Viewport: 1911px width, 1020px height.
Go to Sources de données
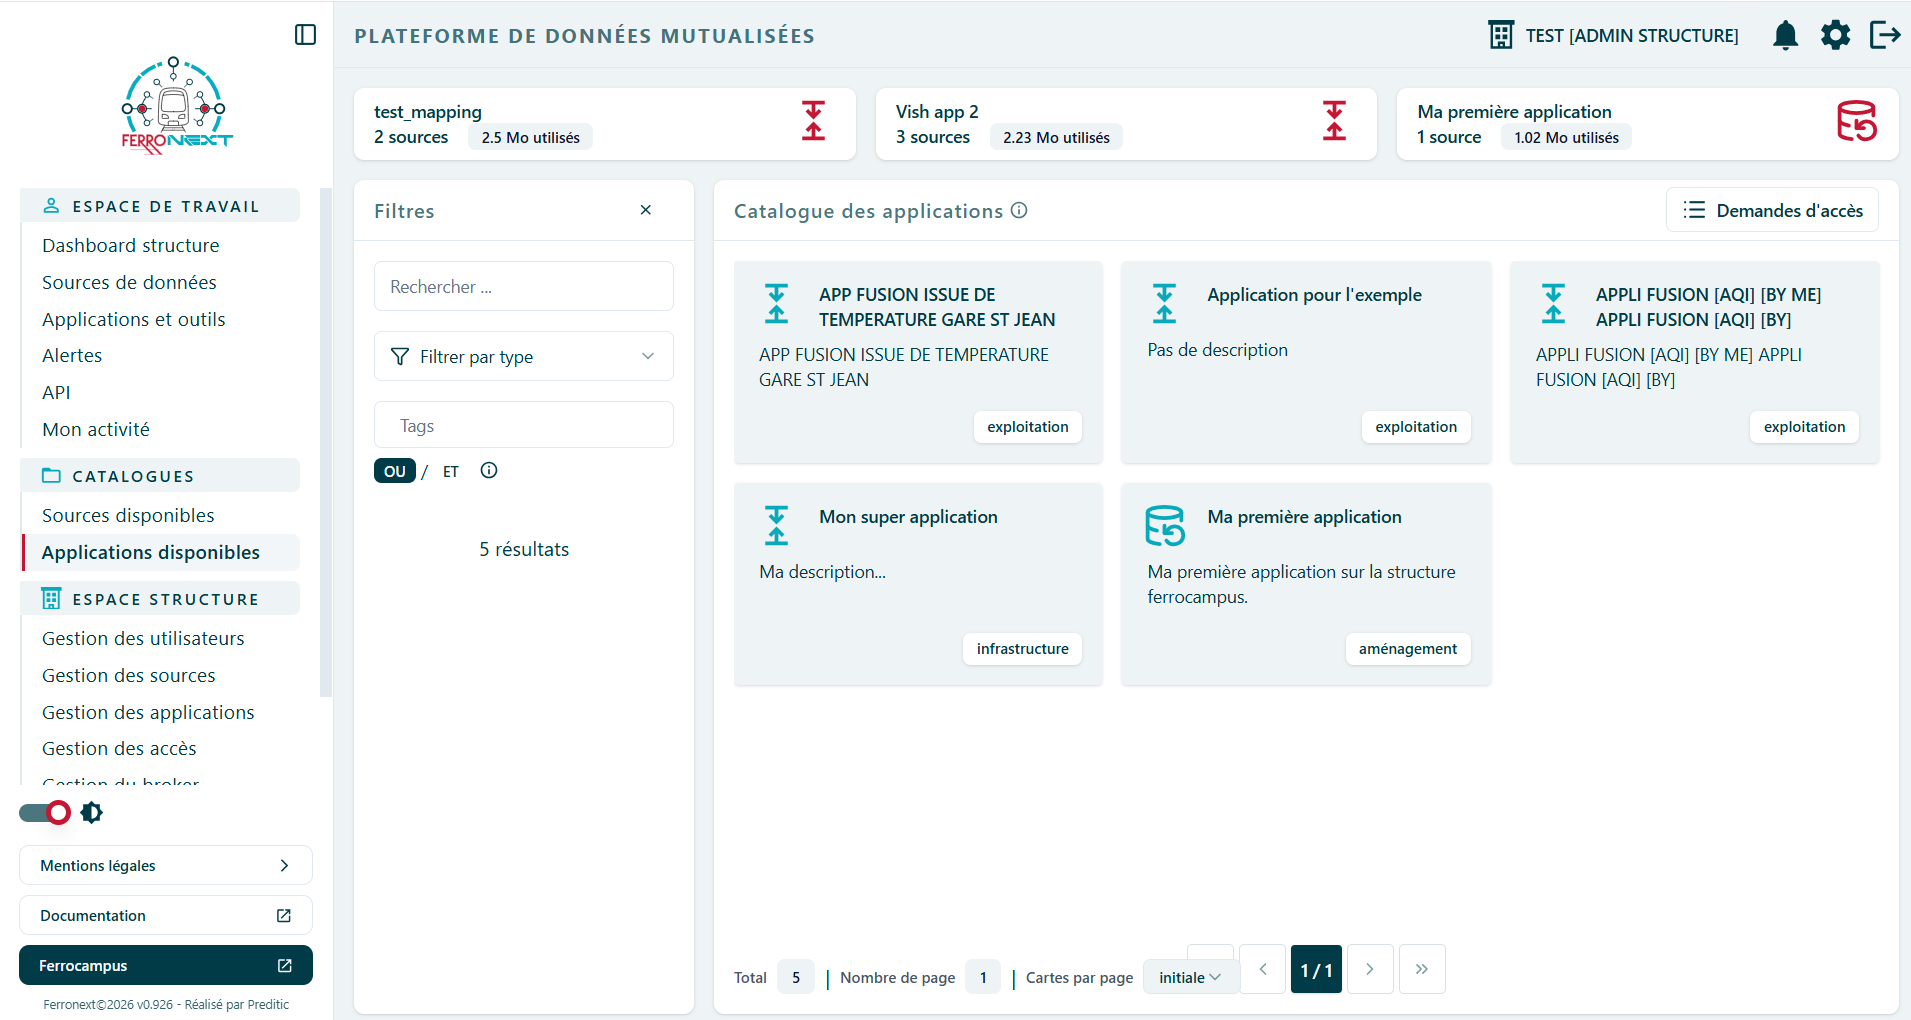(x=129, y=282)
